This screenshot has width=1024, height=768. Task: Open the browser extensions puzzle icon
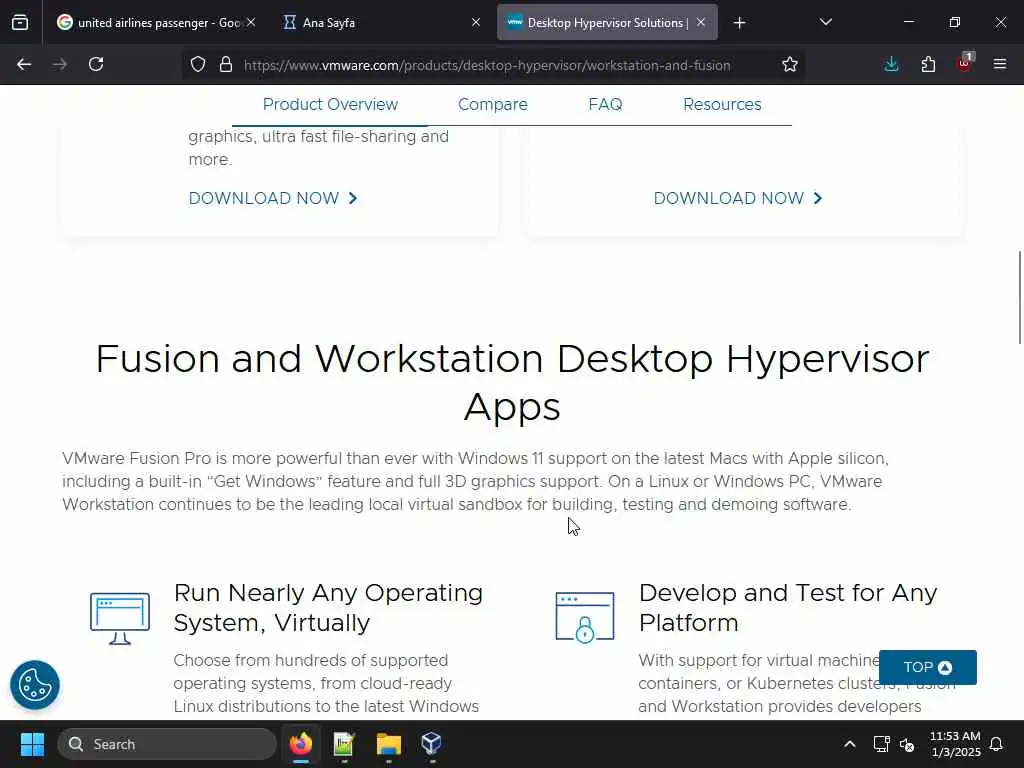[x=928, y=64]
